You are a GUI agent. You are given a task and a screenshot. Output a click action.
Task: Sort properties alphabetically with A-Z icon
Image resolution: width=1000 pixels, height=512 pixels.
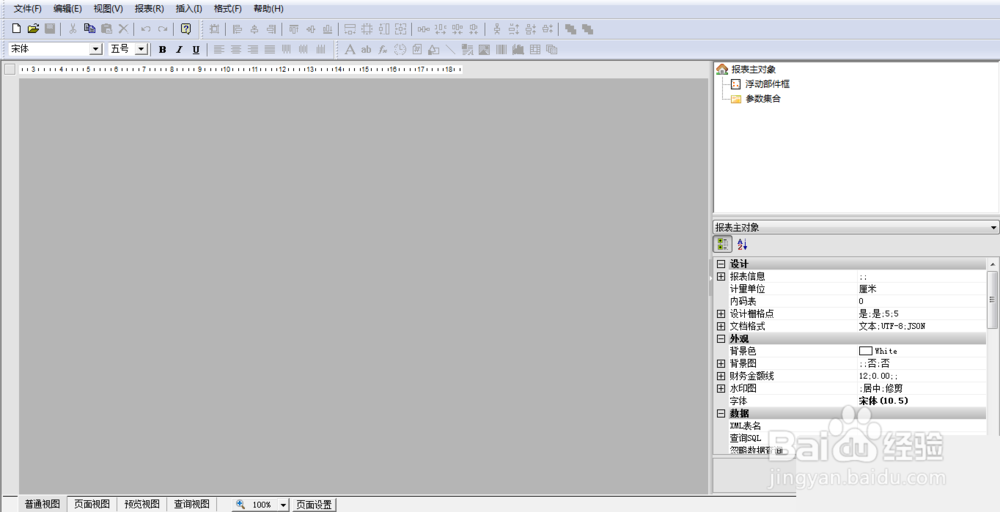[742, 244]
